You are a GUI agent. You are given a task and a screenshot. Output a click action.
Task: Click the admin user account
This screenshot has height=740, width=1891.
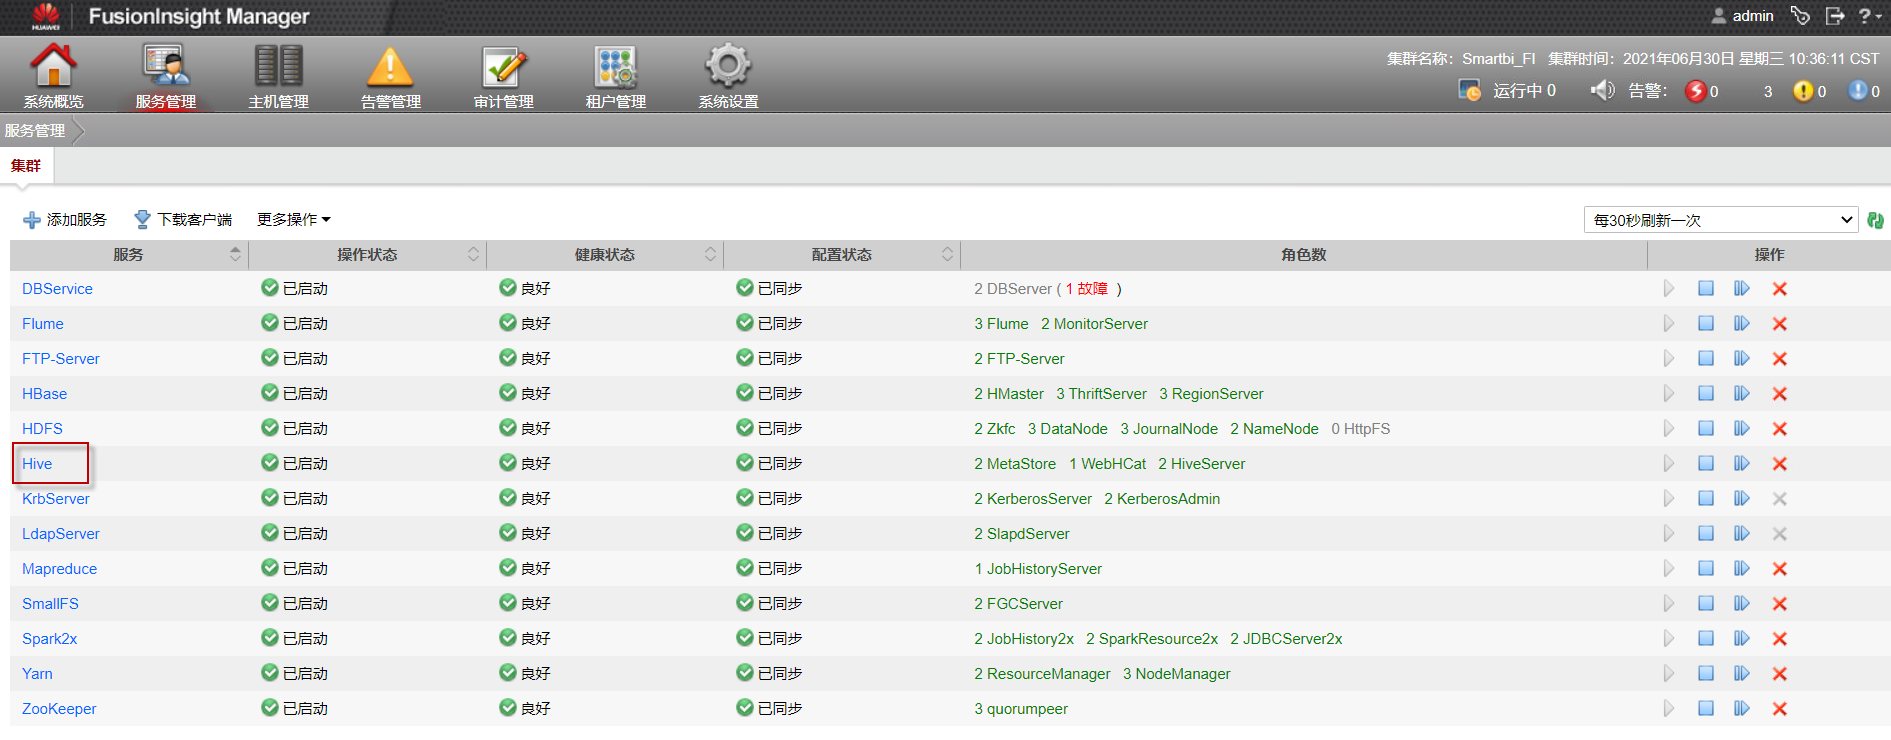coord(1742,15)
